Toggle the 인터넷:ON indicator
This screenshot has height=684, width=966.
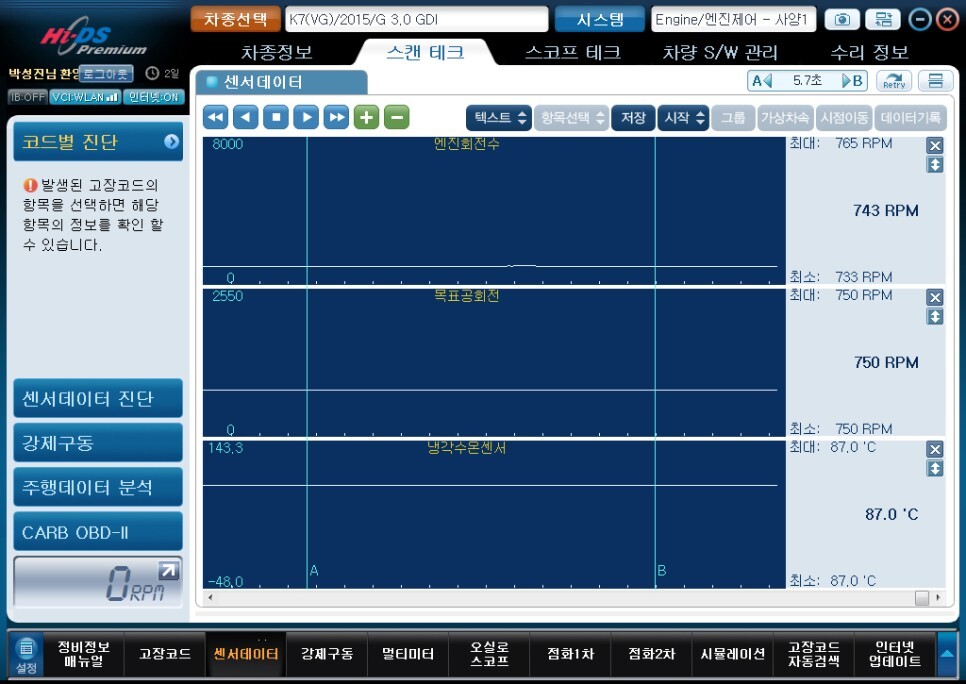click(153, 97)
